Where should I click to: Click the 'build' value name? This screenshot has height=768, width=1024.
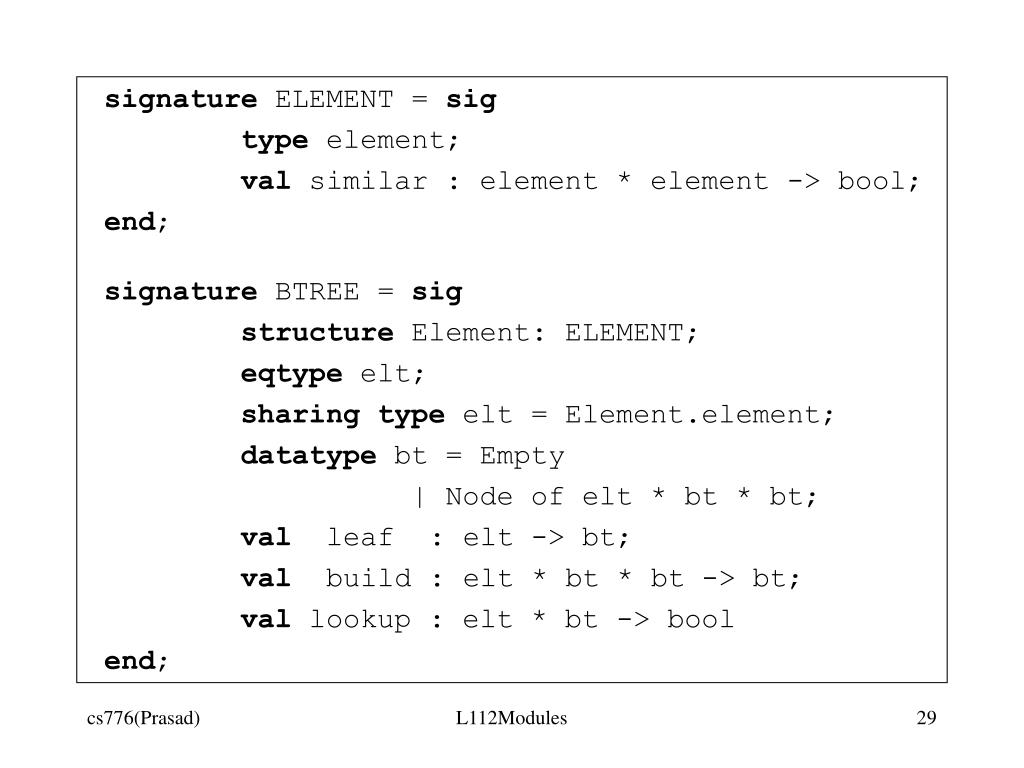coord(368,579)
